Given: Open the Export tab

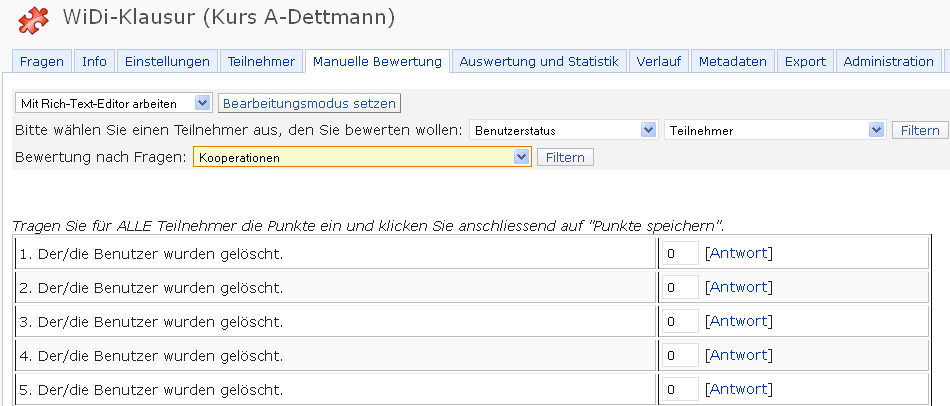Looking at the screenshot, I should tap(805, 62).
